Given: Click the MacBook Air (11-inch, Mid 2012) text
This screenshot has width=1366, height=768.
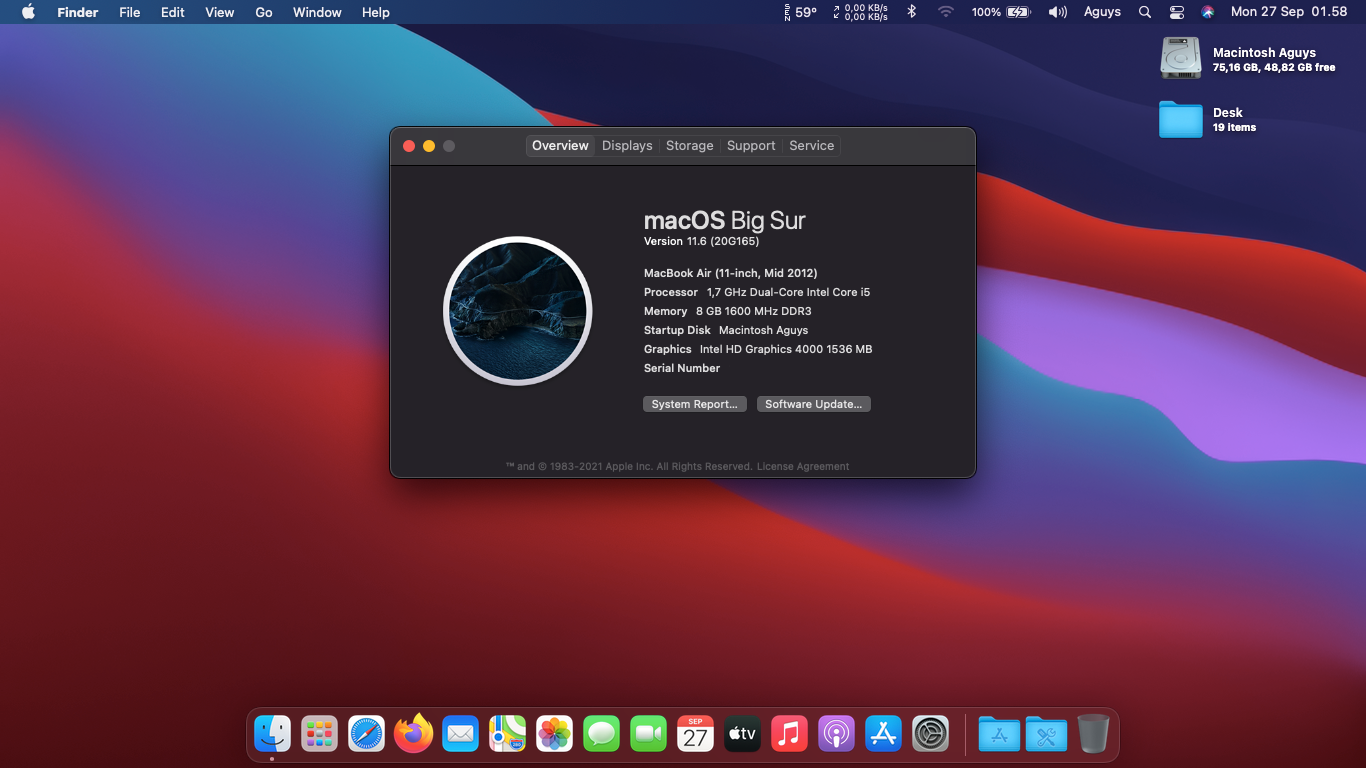Looking at the screenshot, I should click(731, 273).
